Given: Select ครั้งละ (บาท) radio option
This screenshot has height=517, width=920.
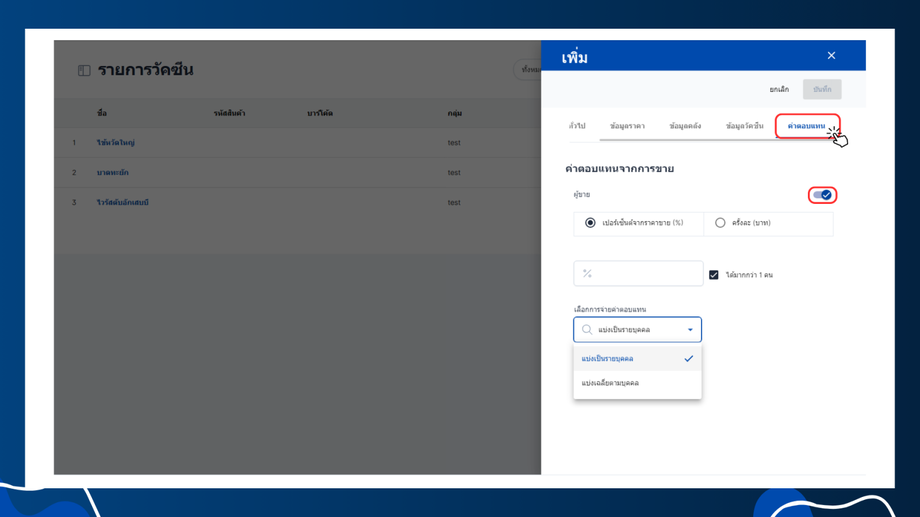Looking at the screenshot, I should [720, 222].
